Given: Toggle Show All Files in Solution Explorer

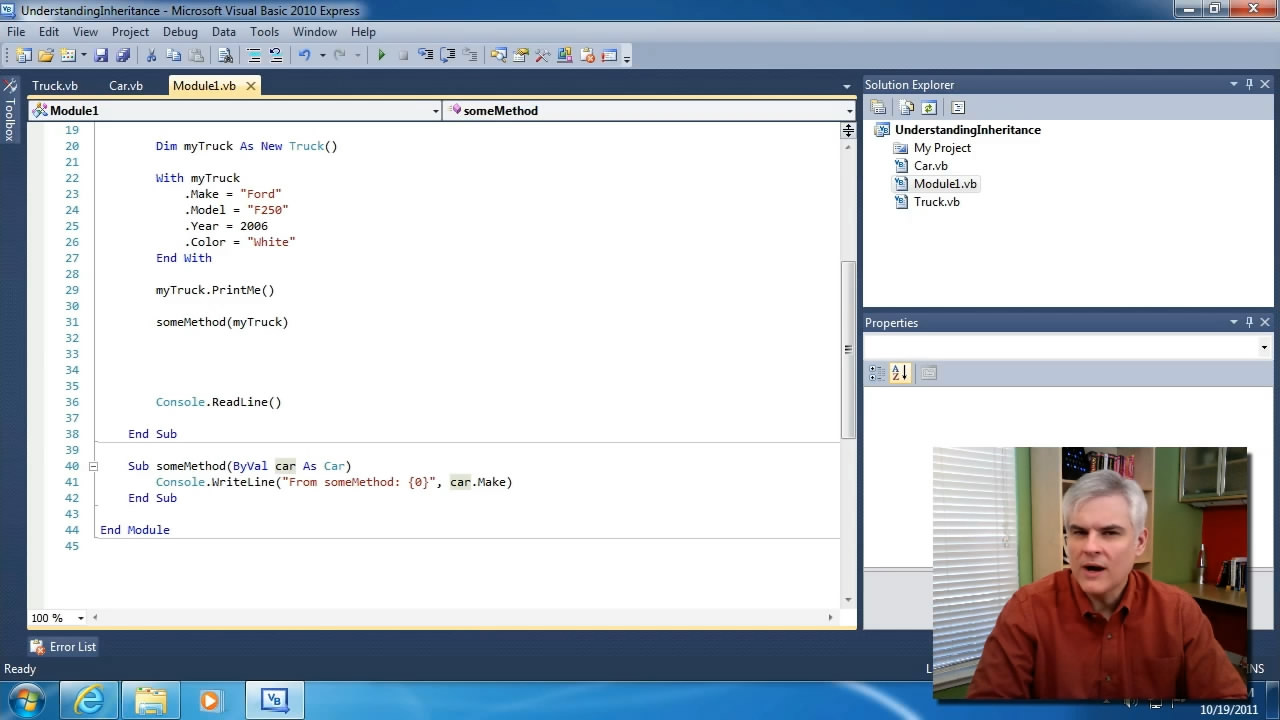Looking at the screenshot, I should point(906,108).
